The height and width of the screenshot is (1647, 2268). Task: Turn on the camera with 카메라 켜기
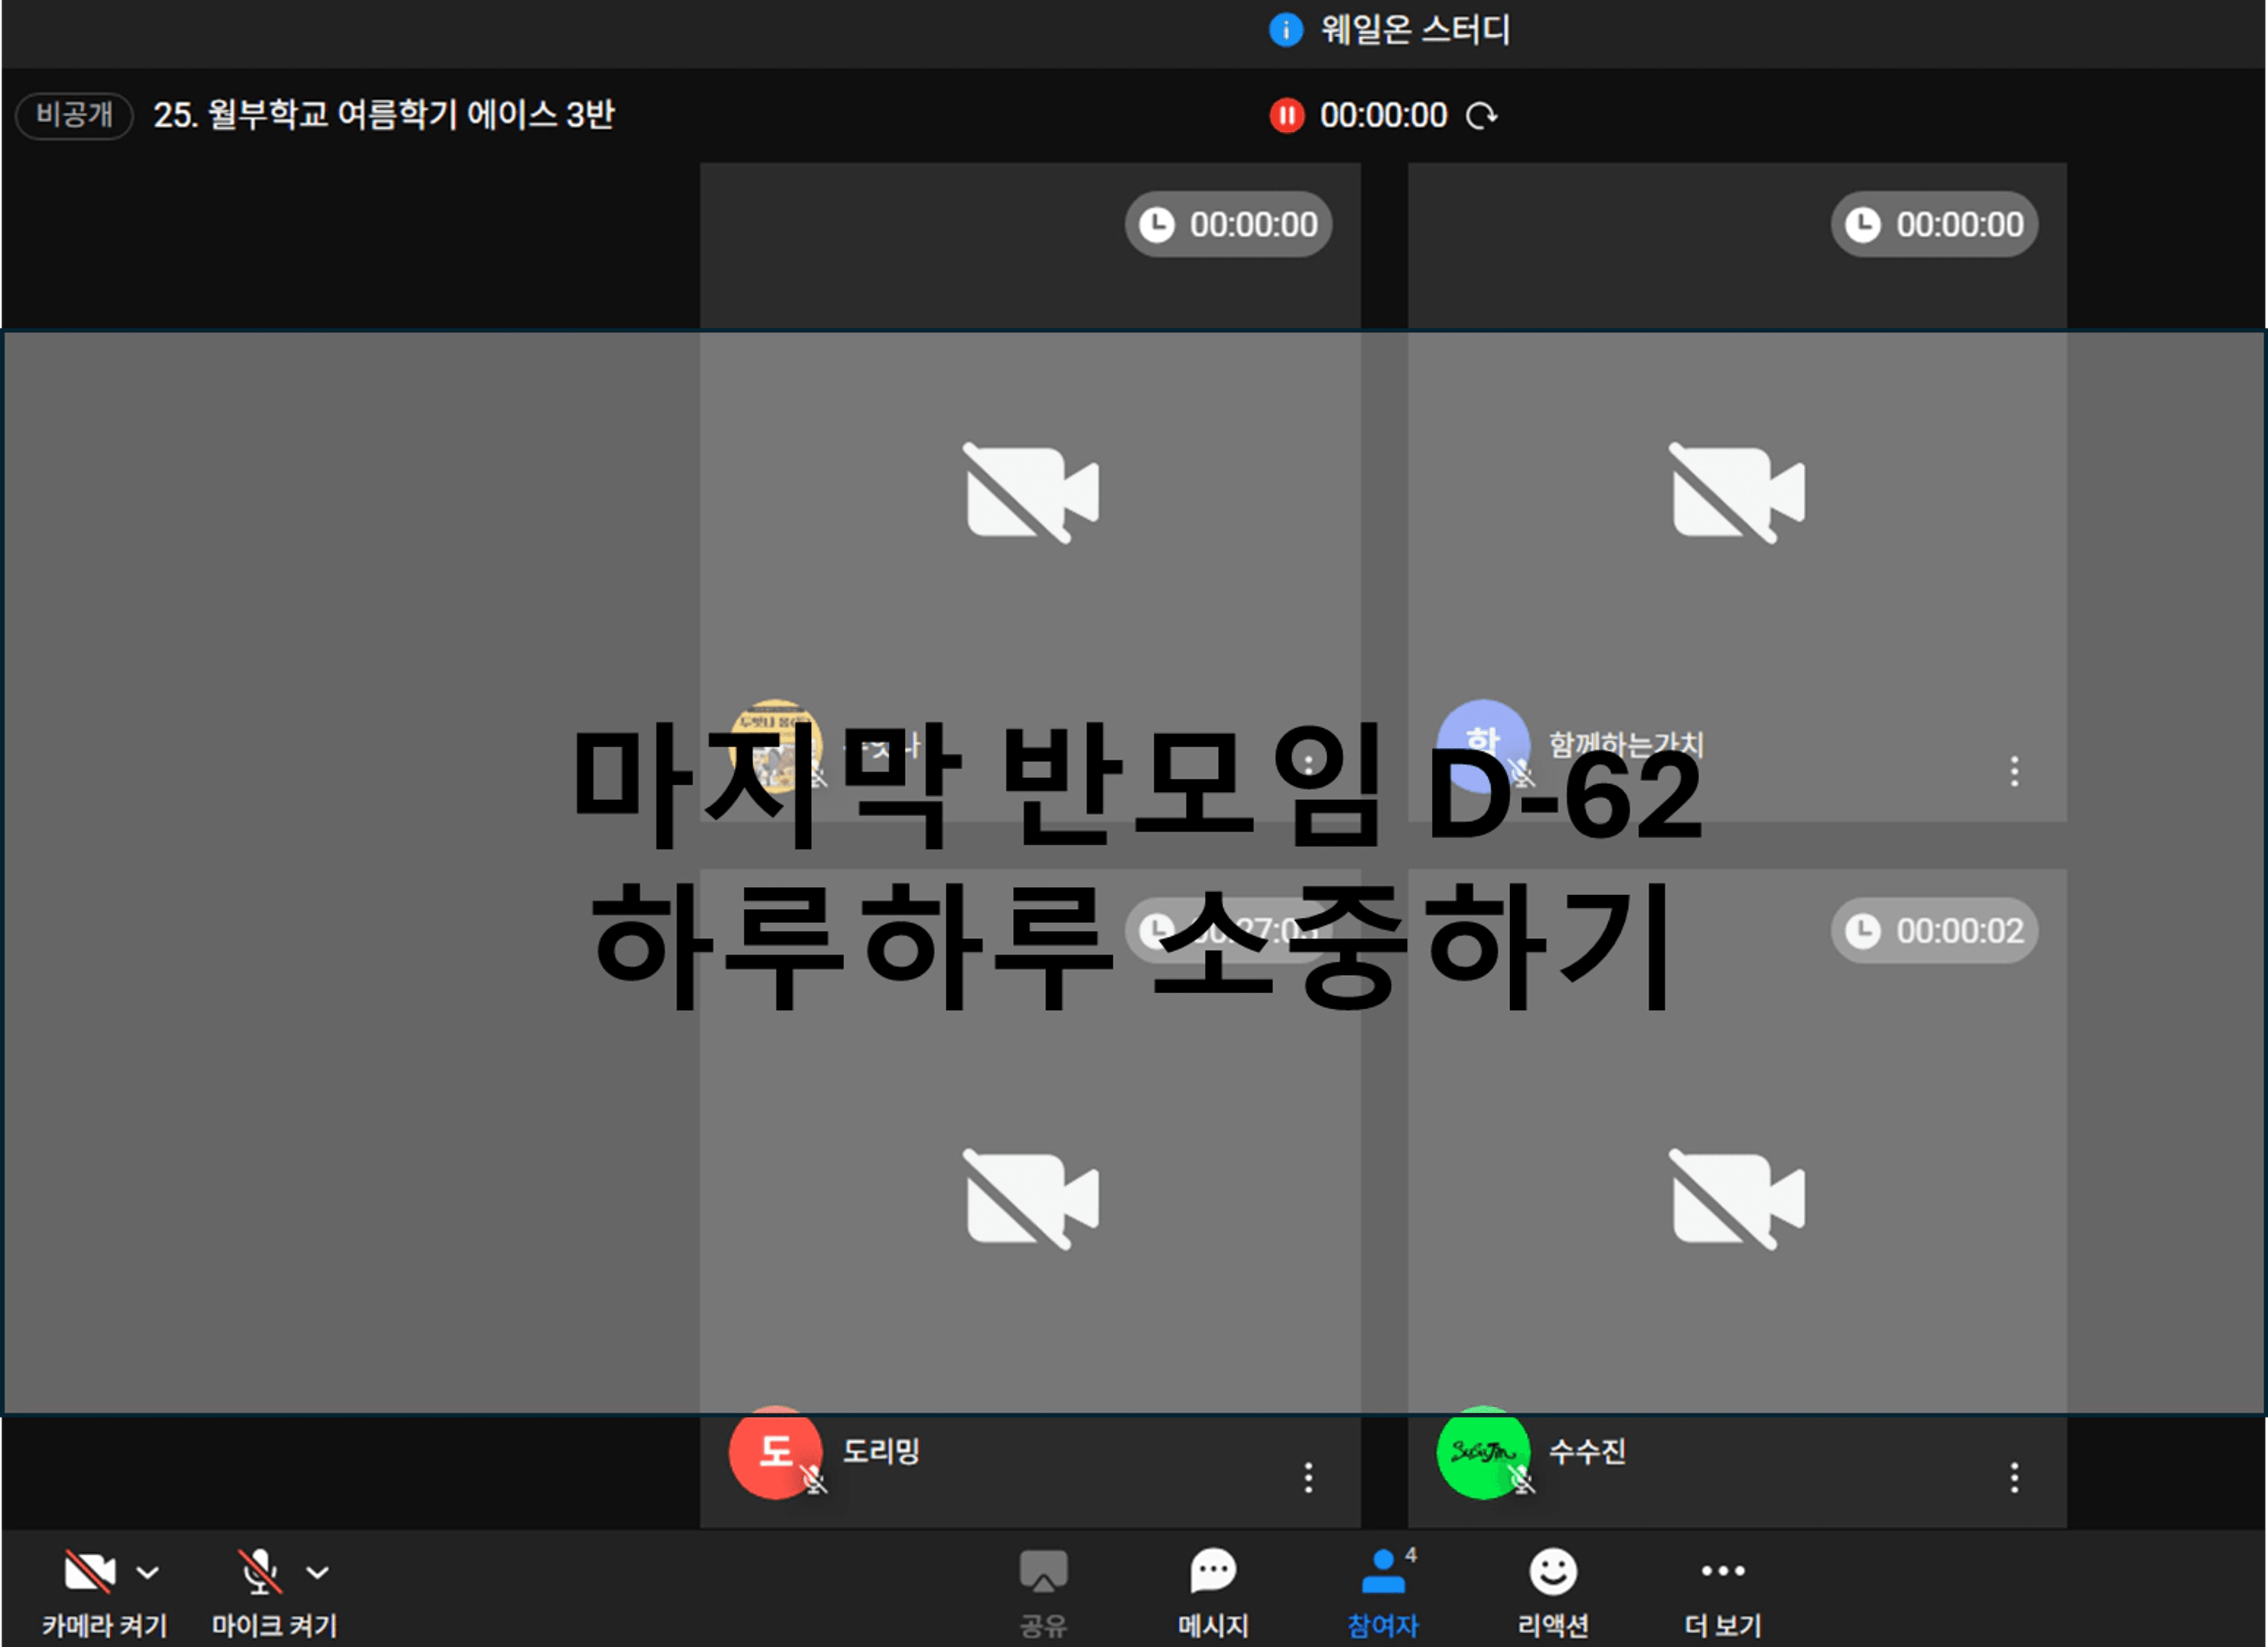tap(103, 1593)
